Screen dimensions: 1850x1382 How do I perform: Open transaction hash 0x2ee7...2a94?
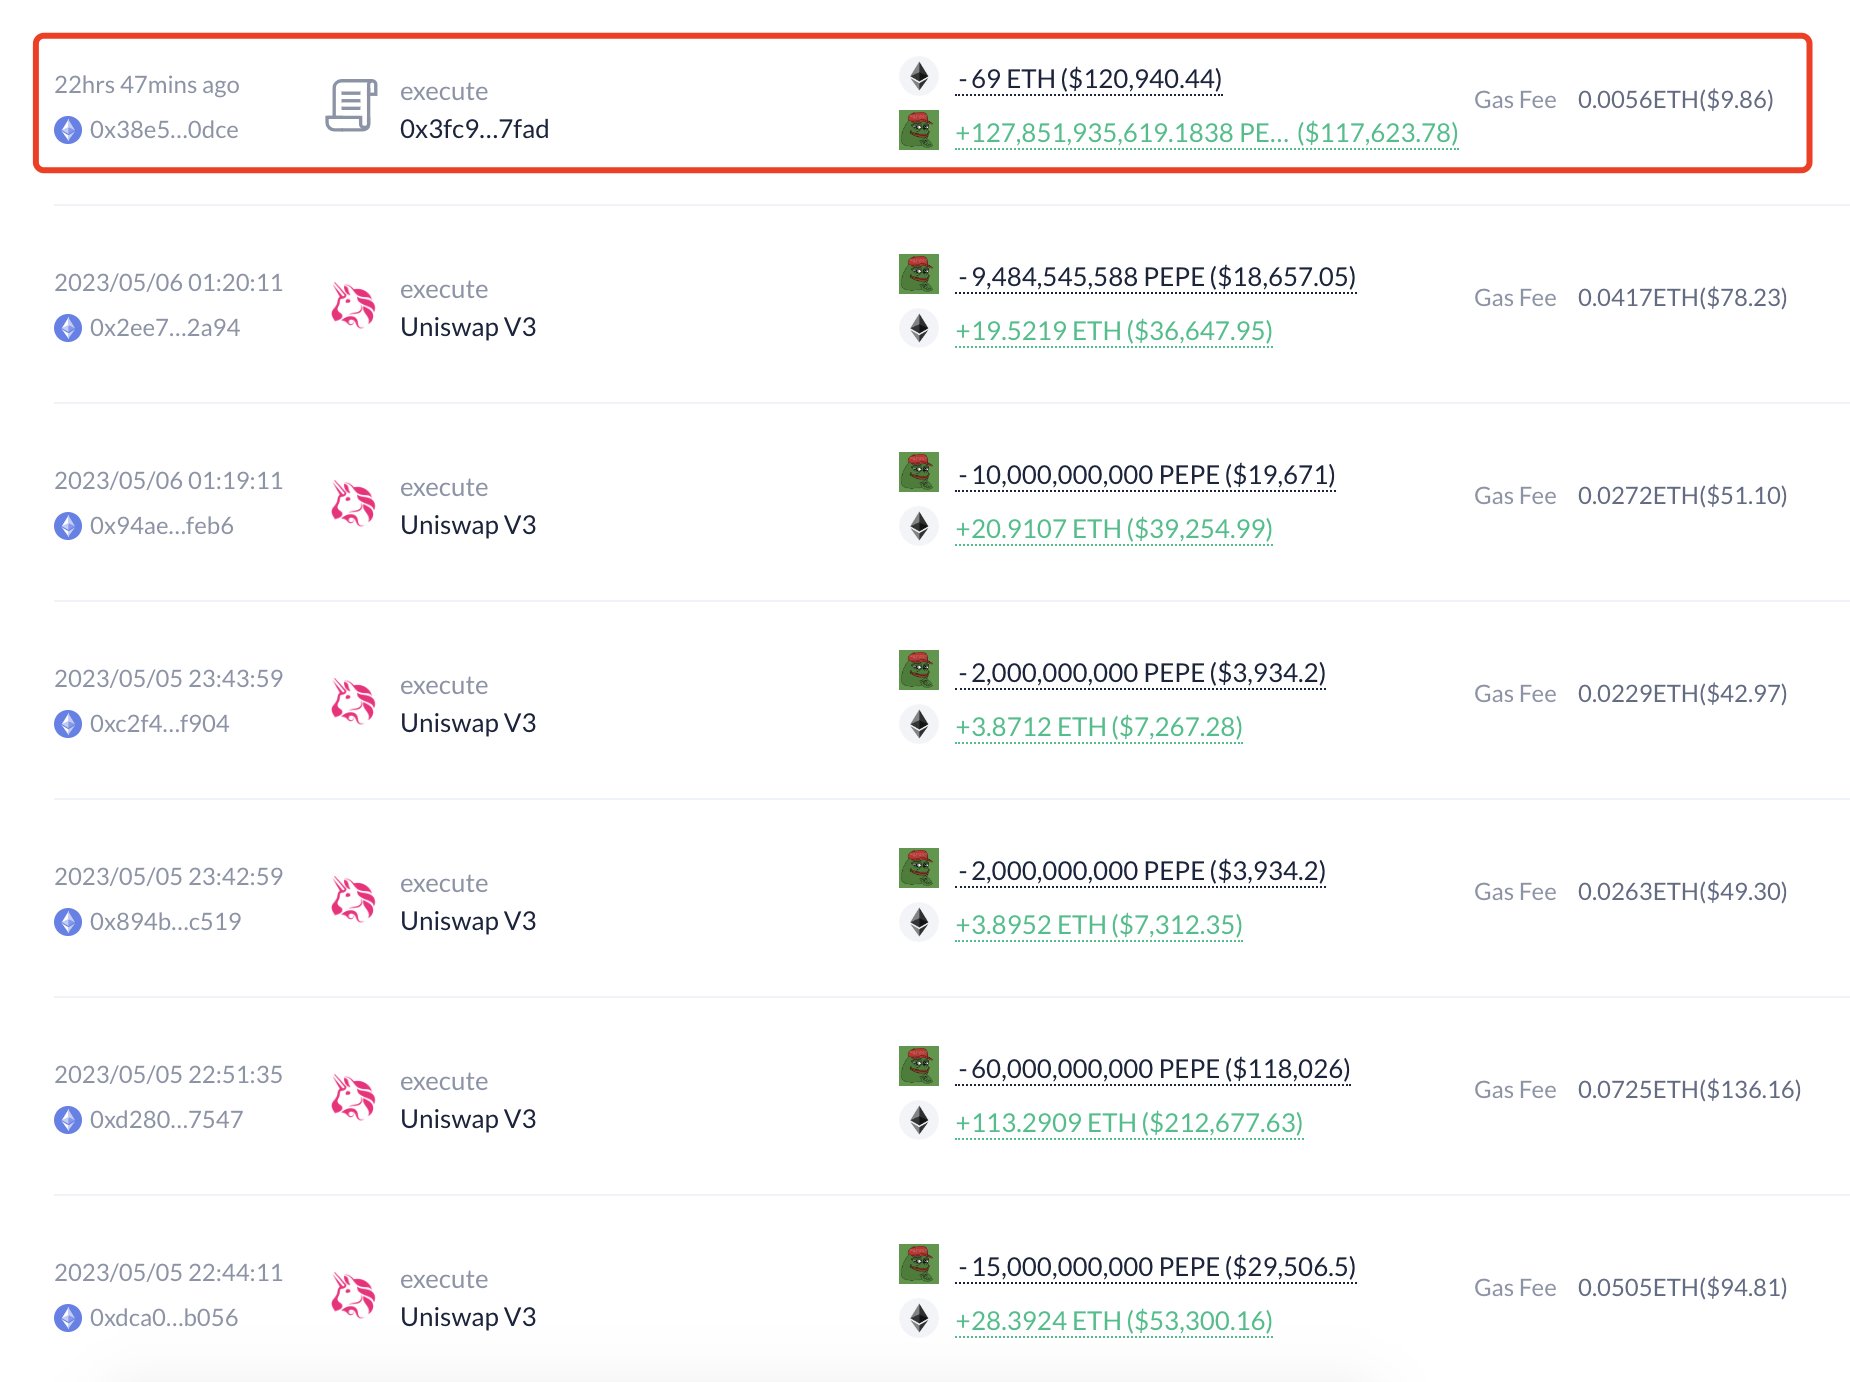click(x=165, y=328)
